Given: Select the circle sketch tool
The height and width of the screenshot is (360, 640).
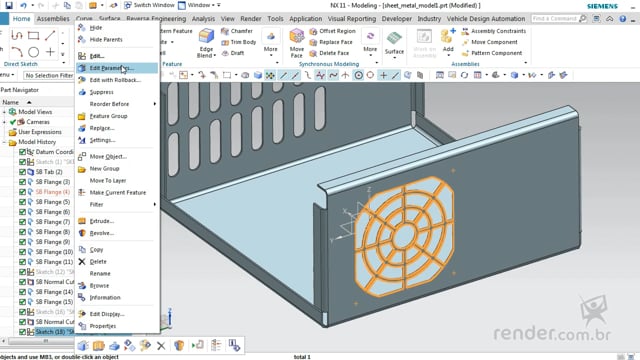Looking at the screenshot, I should 33,52.
